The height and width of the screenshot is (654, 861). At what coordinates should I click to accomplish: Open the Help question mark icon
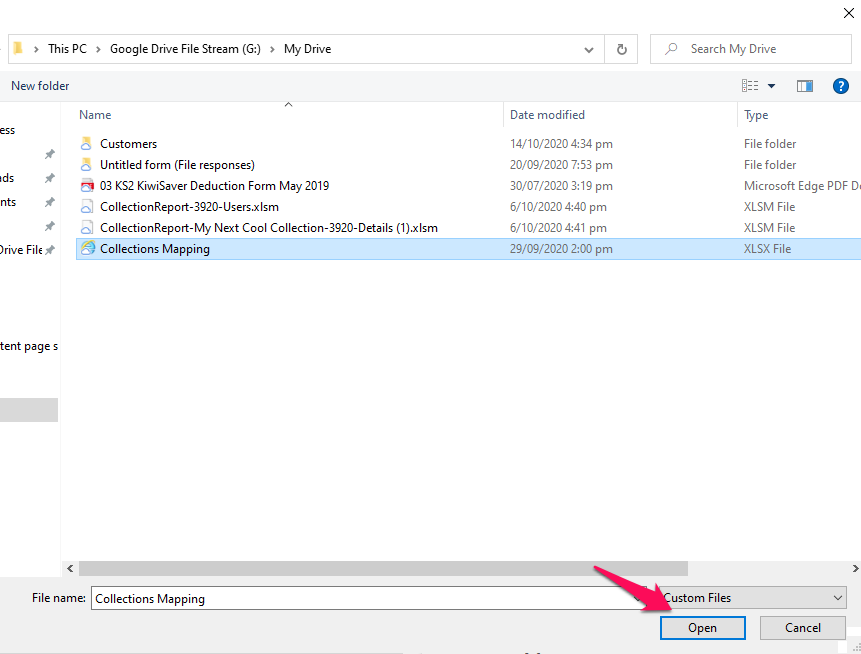(840, 86)
